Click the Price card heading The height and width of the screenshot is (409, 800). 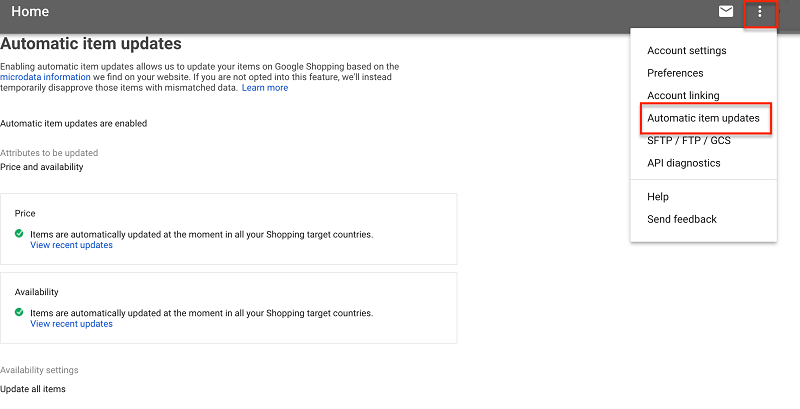point(25,214)
